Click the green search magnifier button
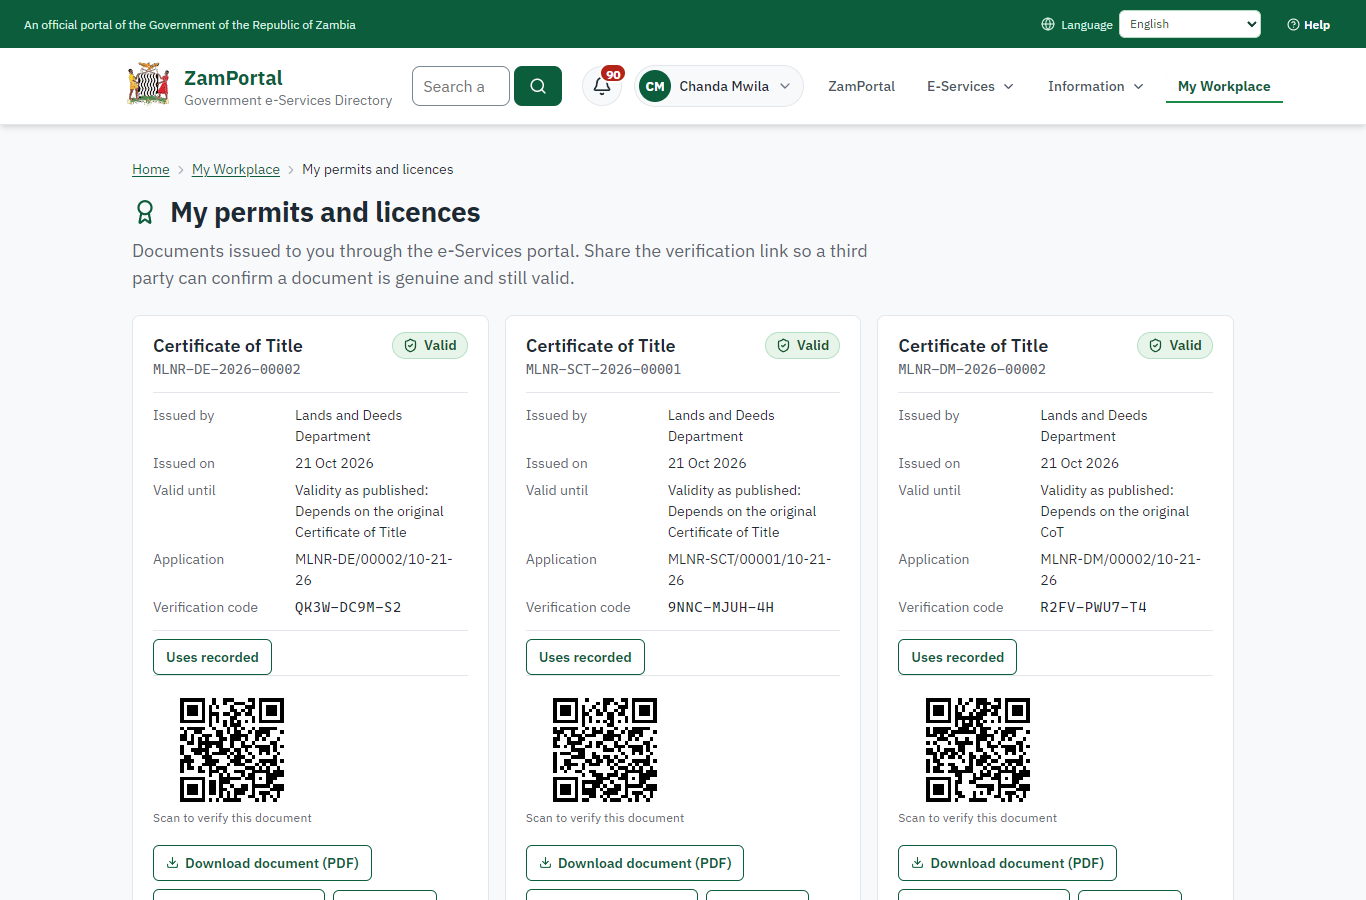1366x900 pixels. point(538,86)
